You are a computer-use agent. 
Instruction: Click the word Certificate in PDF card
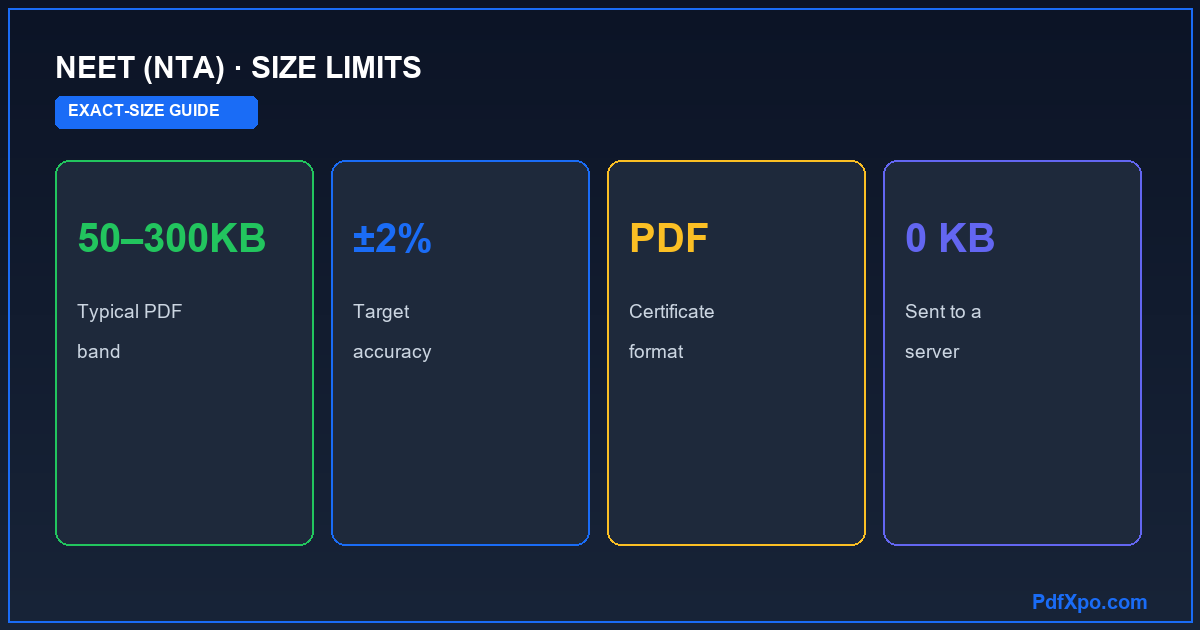(672, 311)
